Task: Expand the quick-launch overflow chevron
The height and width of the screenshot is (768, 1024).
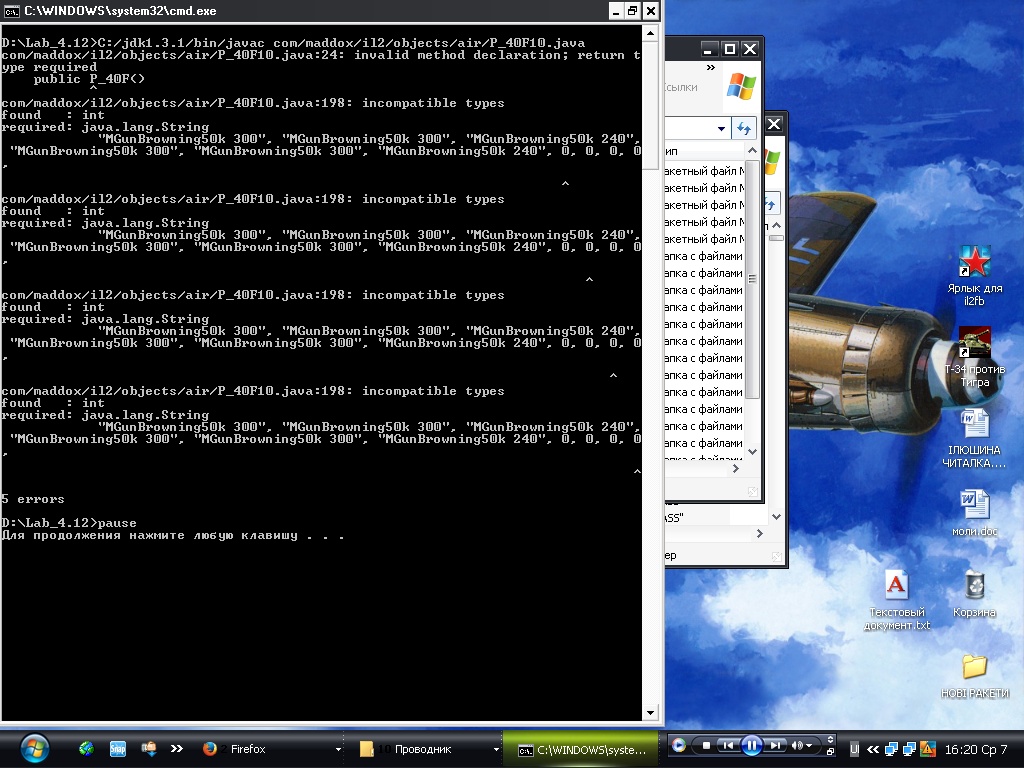Action: coord(176,748)
